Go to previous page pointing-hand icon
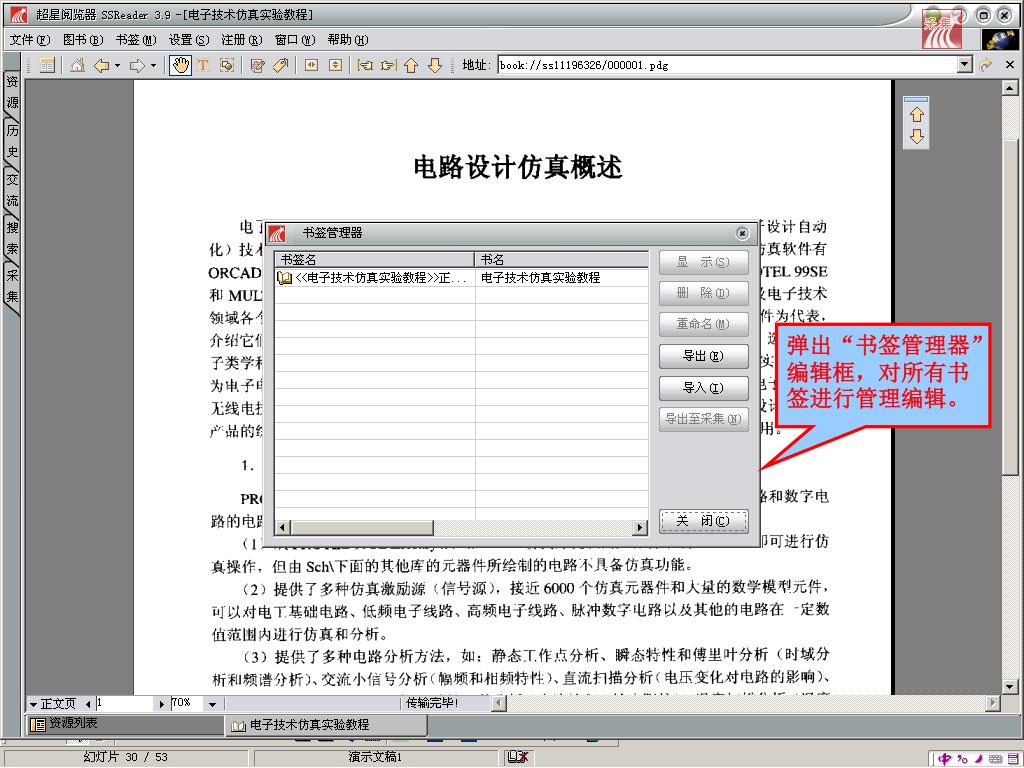 point(365,65)
